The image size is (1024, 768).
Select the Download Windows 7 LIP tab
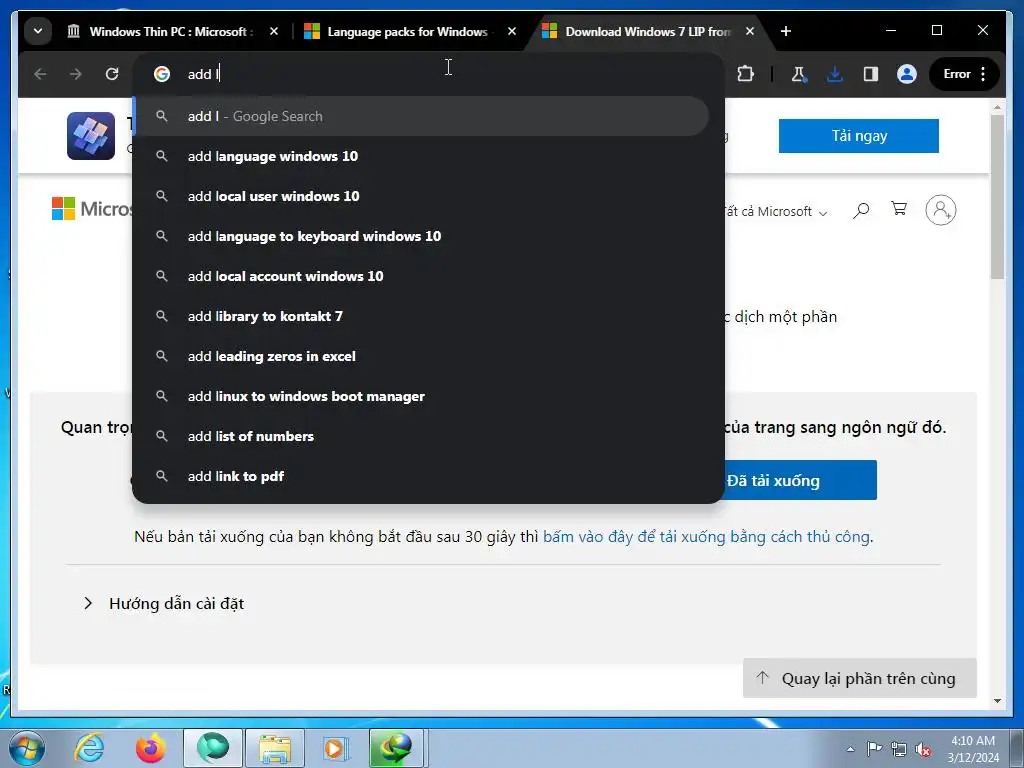pyautogui.click(x=648, y=31)
